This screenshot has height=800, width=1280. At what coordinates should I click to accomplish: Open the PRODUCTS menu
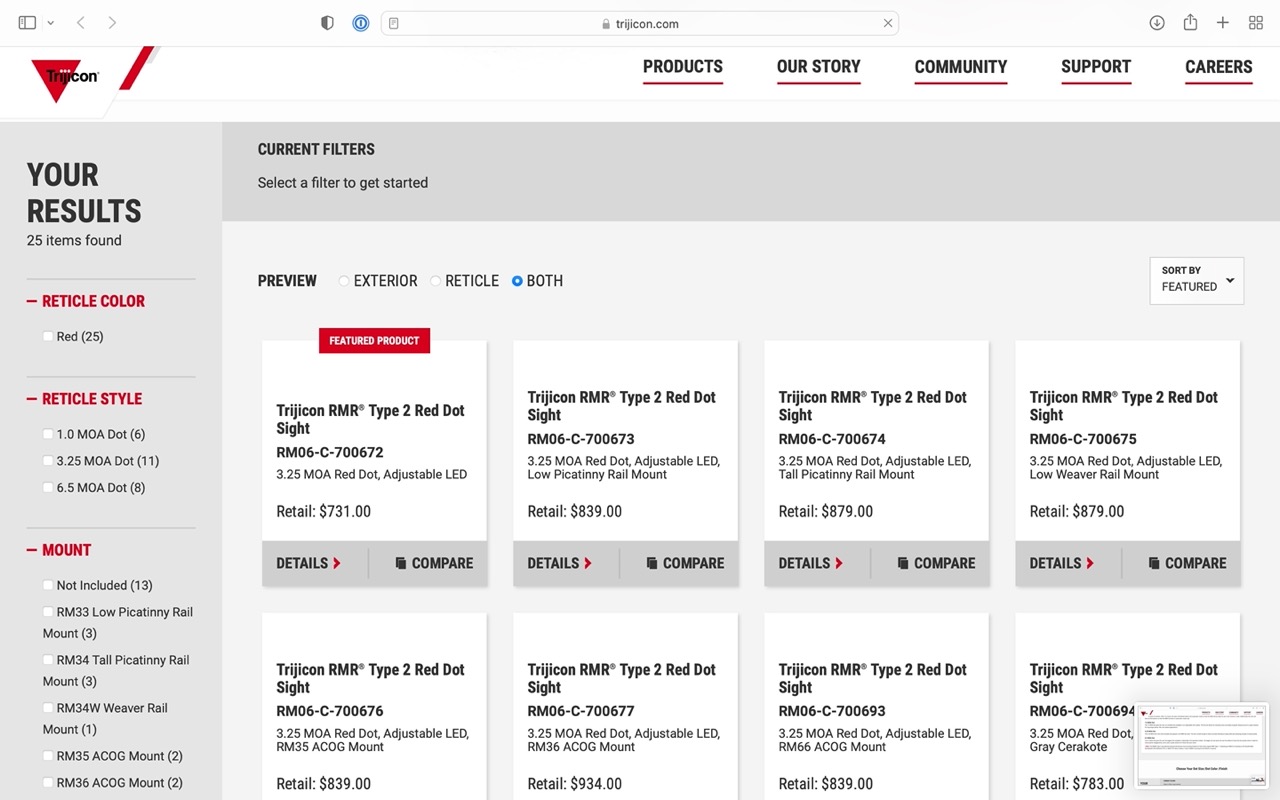(x=683, y=67)
